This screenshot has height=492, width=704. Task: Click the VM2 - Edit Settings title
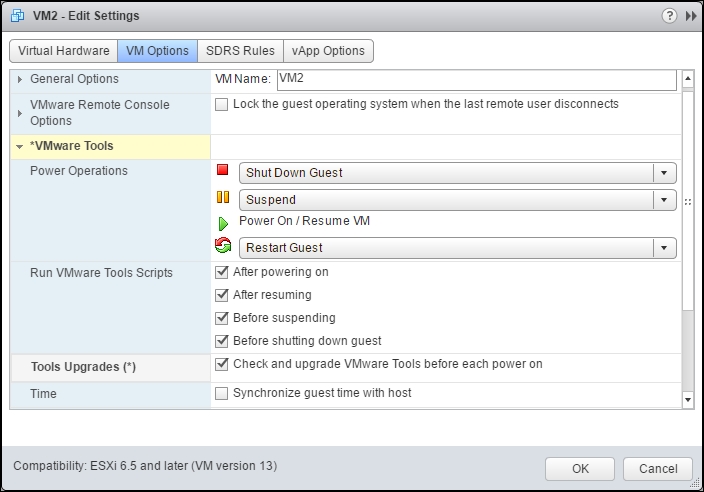(x=86, y=16)
